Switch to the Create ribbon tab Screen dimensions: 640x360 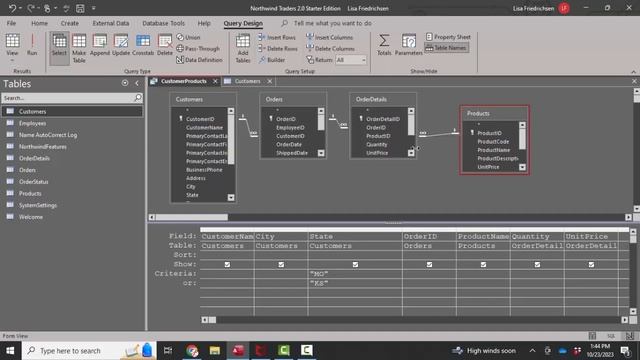[70, 23]
